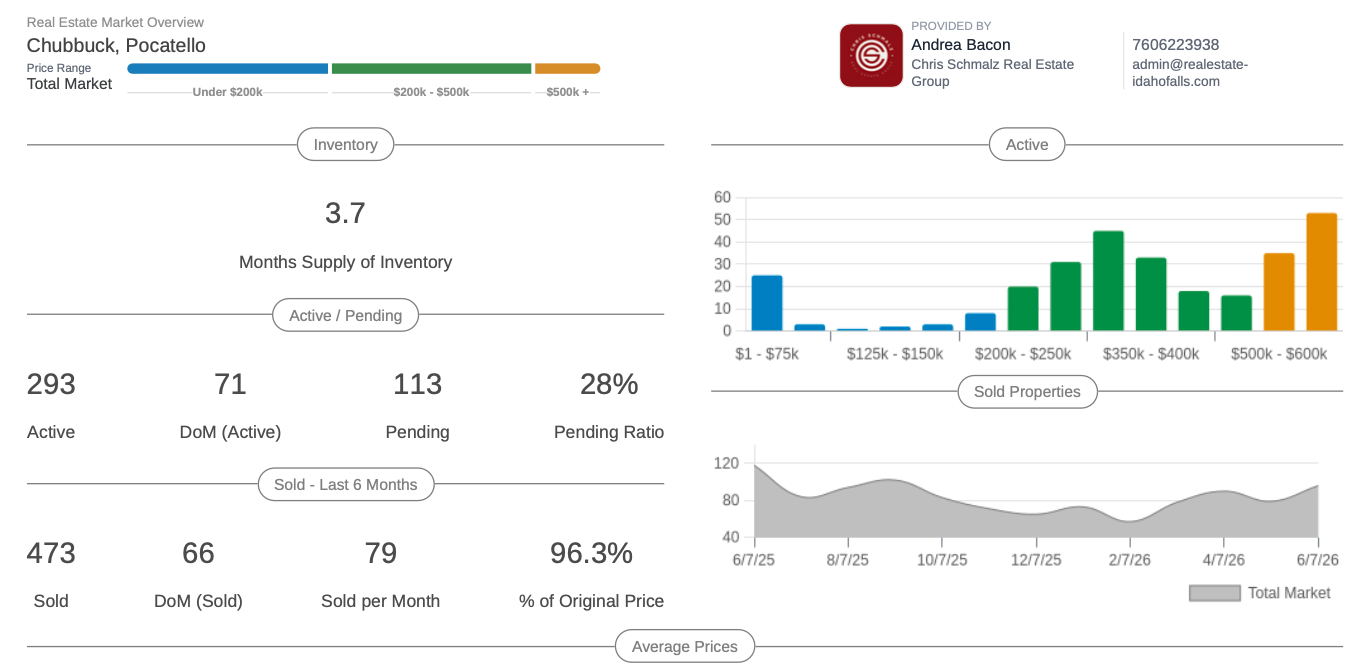Select the orange $500k+ price range bar
This screenshot has height=672, width=1371.
(x=567, y=69)
